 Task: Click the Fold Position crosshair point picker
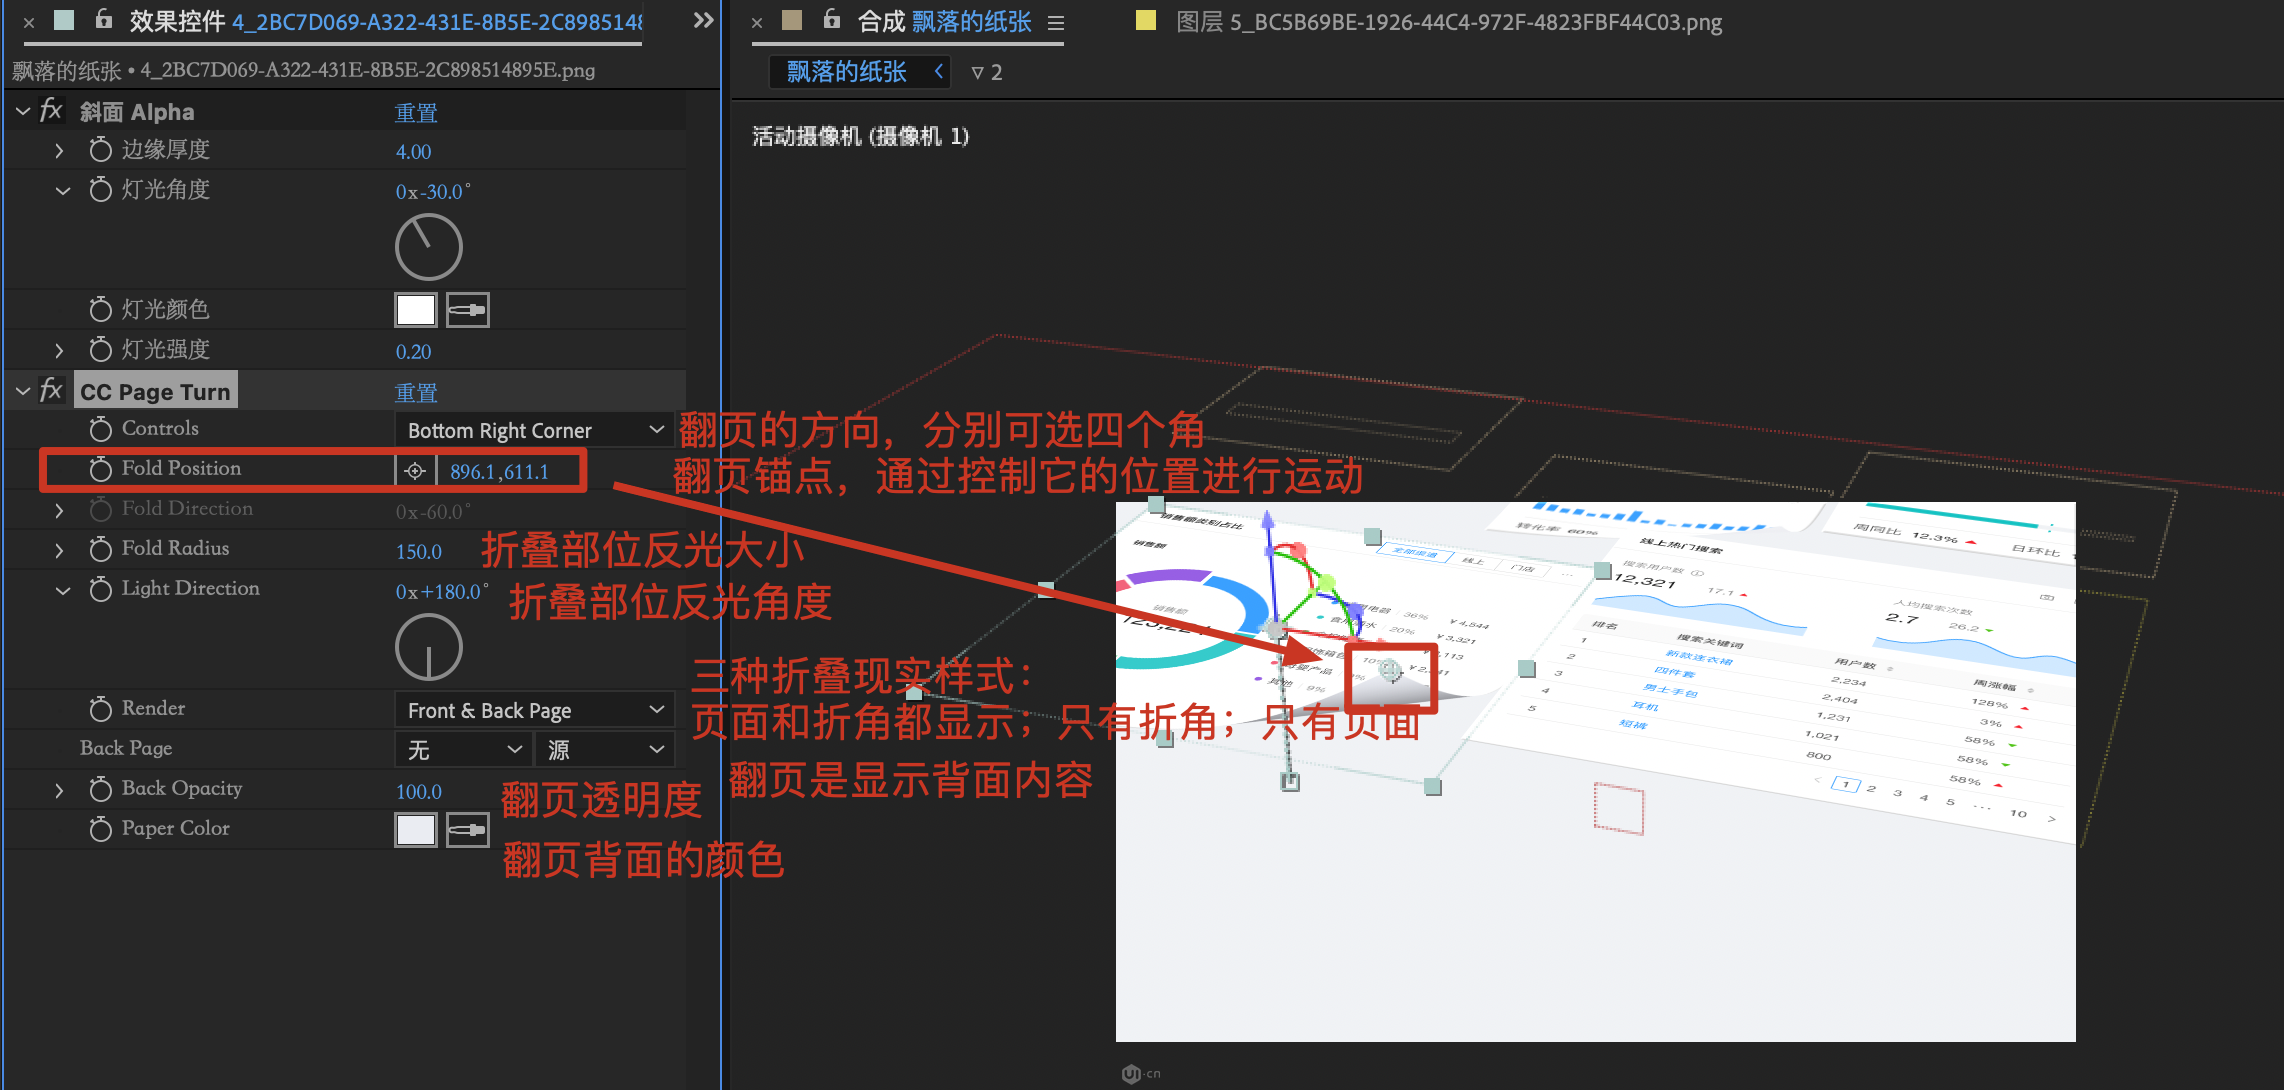coord(415,471)
